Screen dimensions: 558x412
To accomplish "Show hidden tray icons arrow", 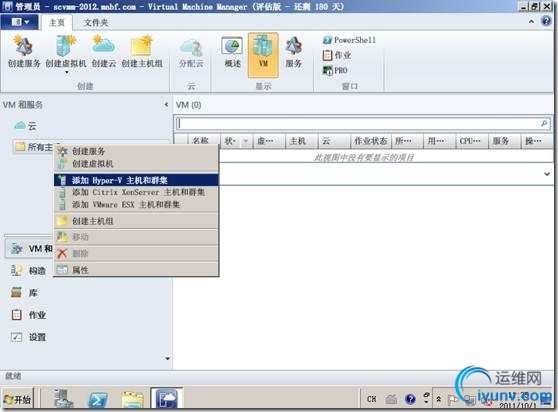I will coord(439,399).
